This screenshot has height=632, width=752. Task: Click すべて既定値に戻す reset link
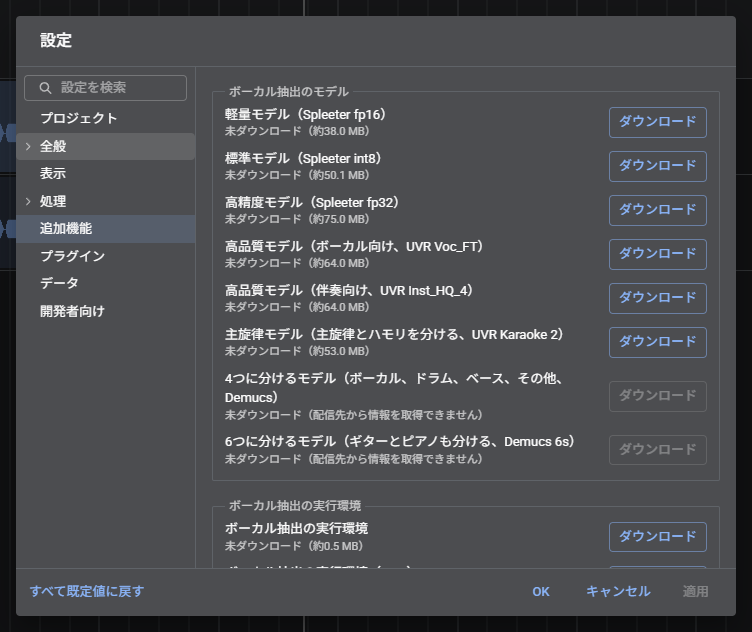[x=87, y=591]
